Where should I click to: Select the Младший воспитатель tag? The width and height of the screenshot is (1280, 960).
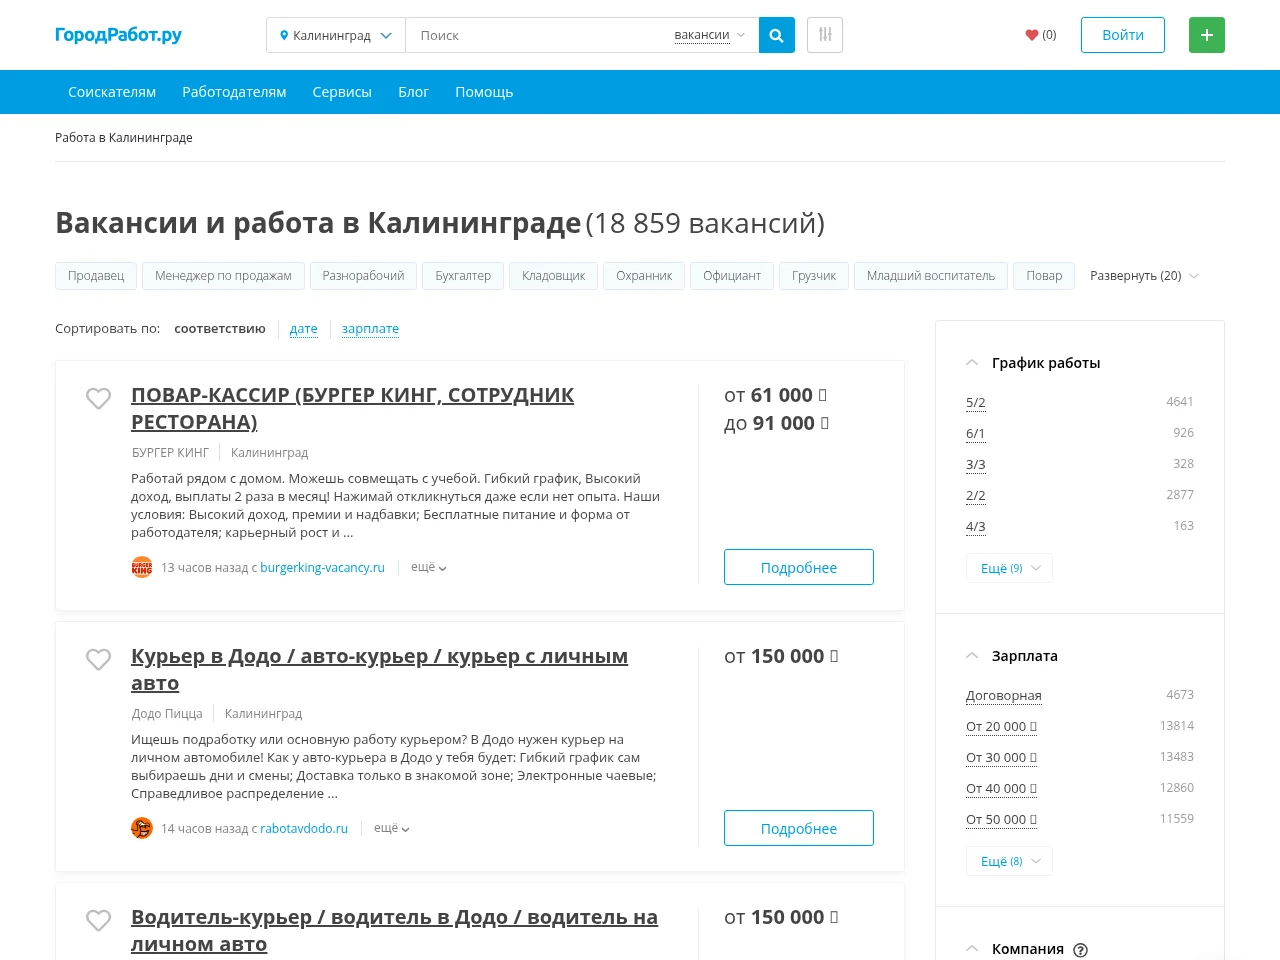click(931, 276)
